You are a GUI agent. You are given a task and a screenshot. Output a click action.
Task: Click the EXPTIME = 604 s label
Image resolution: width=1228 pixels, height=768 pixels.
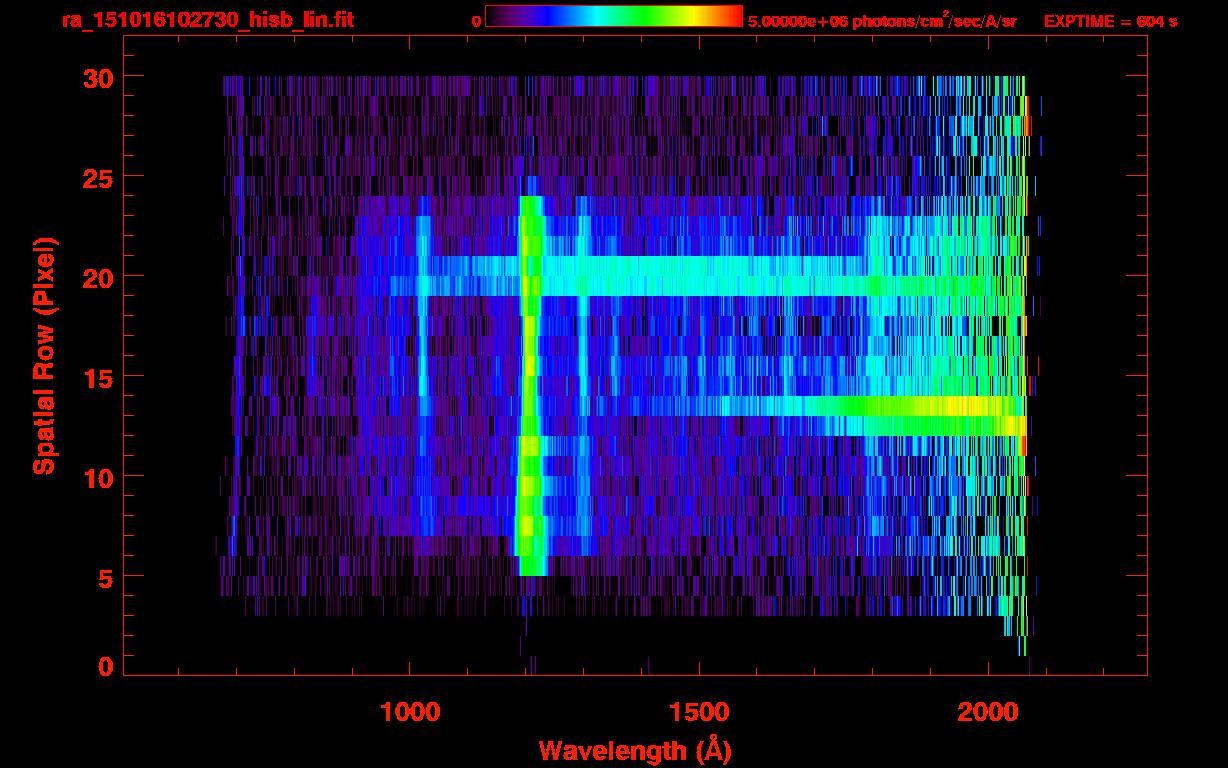tap(1110, 21)
